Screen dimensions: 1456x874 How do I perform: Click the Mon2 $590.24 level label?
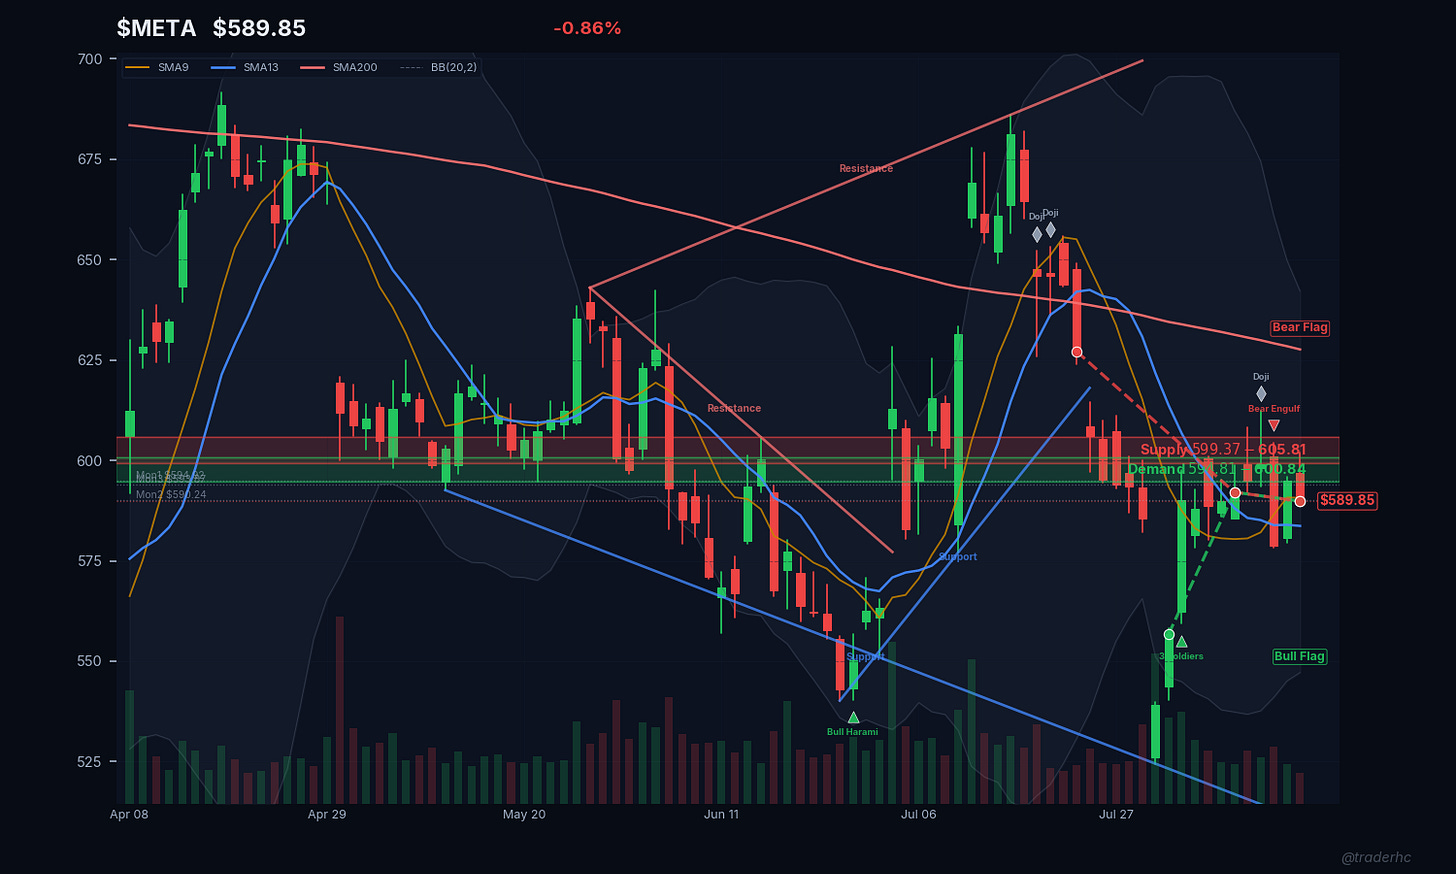[x=171, y=495]
